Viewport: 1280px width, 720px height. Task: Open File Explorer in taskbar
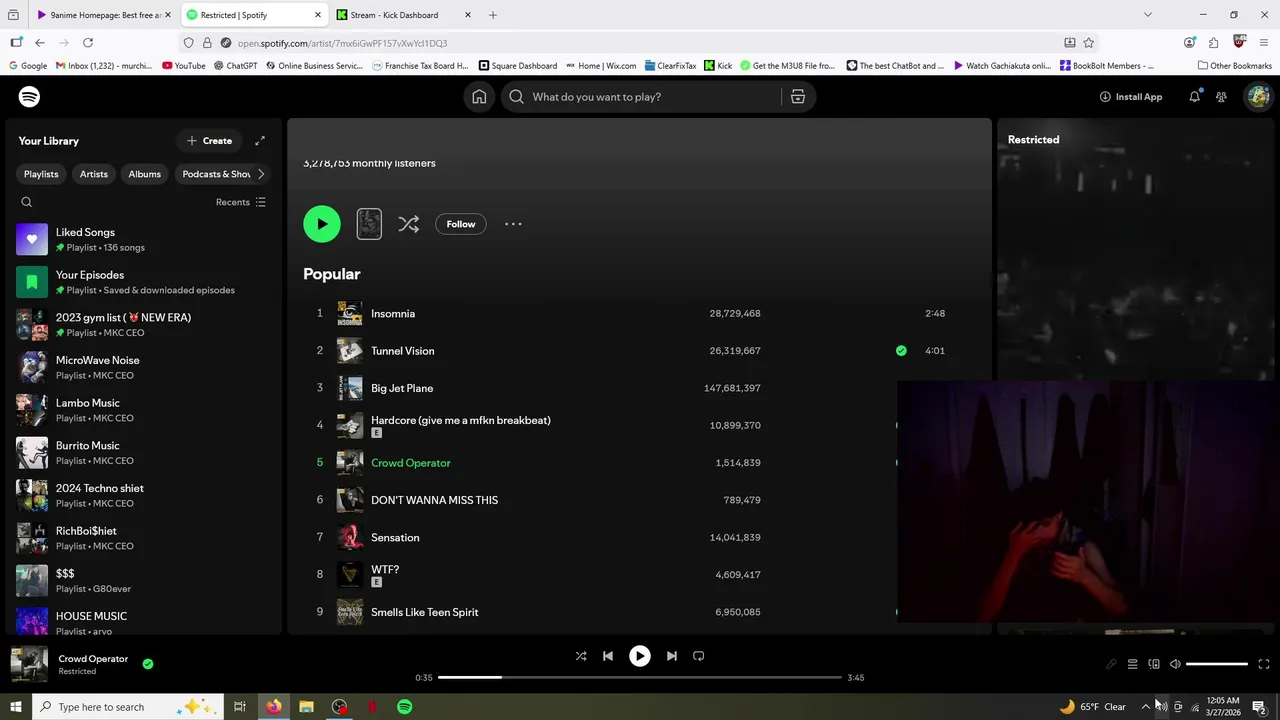click(x=307, y=707)
